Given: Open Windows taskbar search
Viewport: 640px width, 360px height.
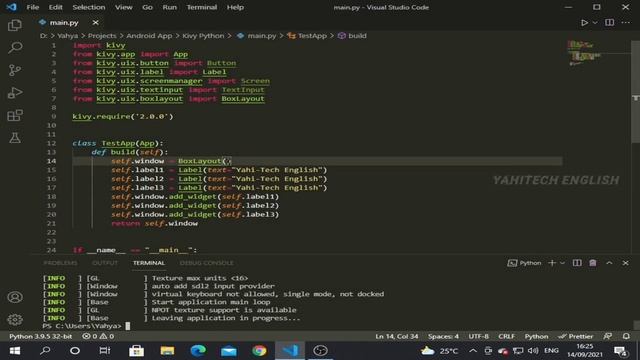Looking at the screenshot, I should (x=45, y=351).
